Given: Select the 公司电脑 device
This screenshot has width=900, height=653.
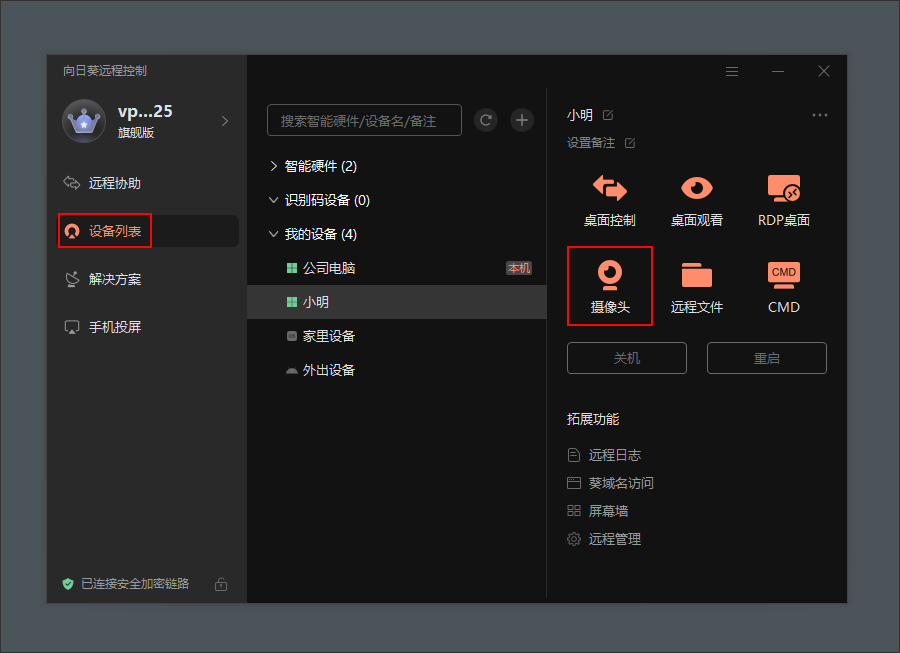Looking at the screenshot, I should click(397, 268).
